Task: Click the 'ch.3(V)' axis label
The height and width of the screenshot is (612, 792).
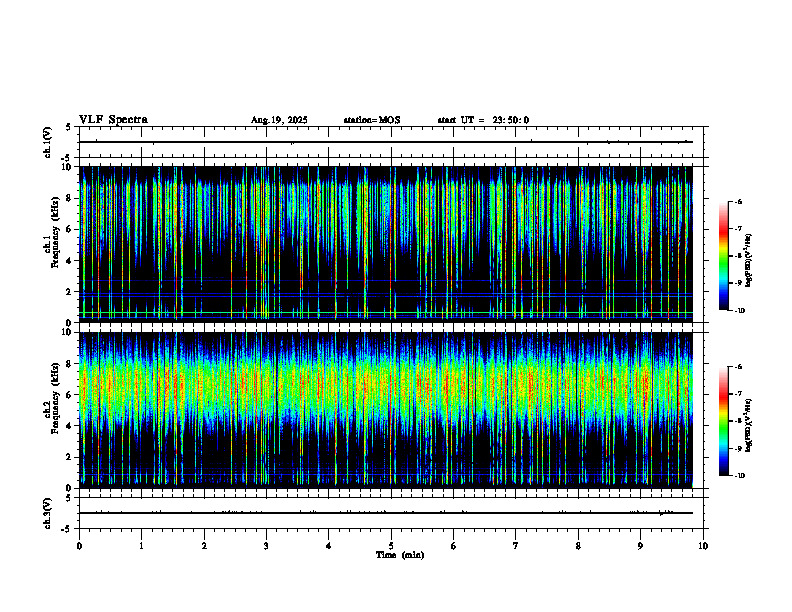Action: [x=48, y=513]
